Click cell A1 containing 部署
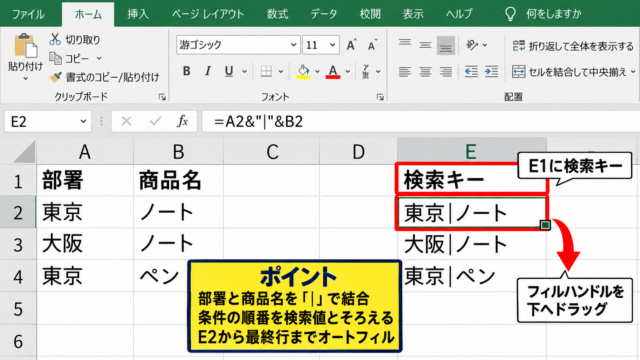Image resolution: width=640 pixels, height=360 pixels. pos(85,180)
